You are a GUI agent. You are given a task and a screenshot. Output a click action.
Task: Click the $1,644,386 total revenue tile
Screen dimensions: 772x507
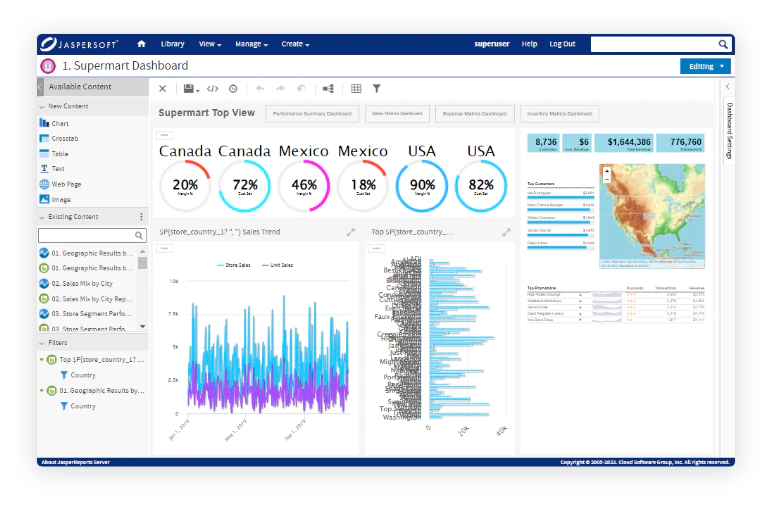624,143
